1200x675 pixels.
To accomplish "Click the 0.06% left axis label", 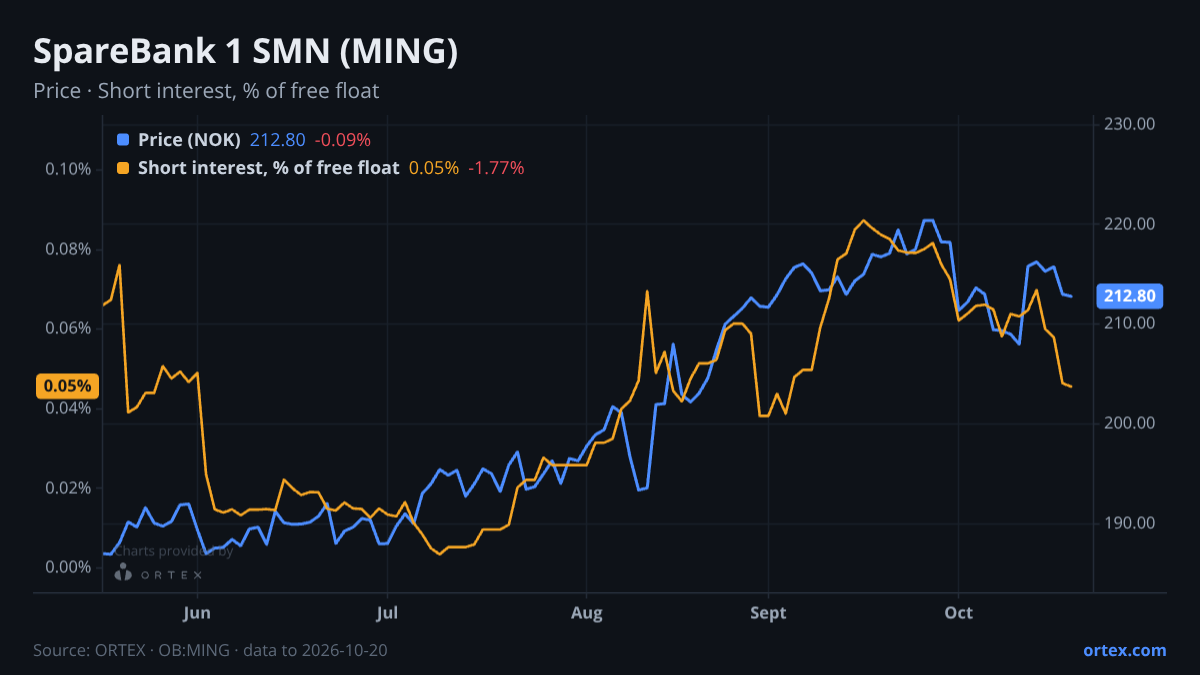I will point(68,328).
